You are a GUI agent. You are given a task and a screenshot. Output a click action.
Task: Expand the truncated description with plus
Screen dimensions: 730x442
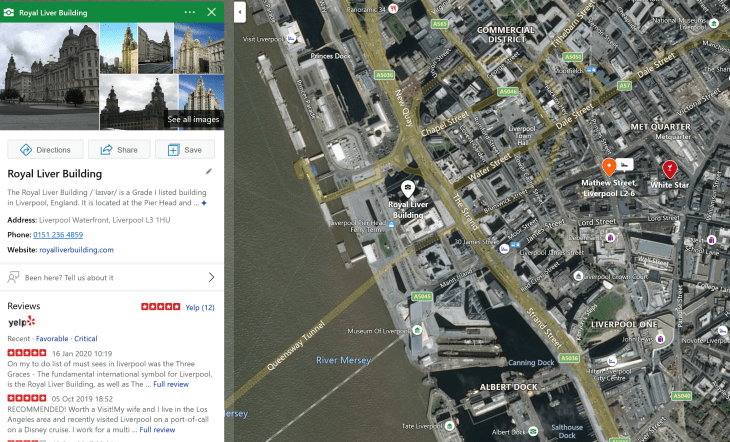204,203
